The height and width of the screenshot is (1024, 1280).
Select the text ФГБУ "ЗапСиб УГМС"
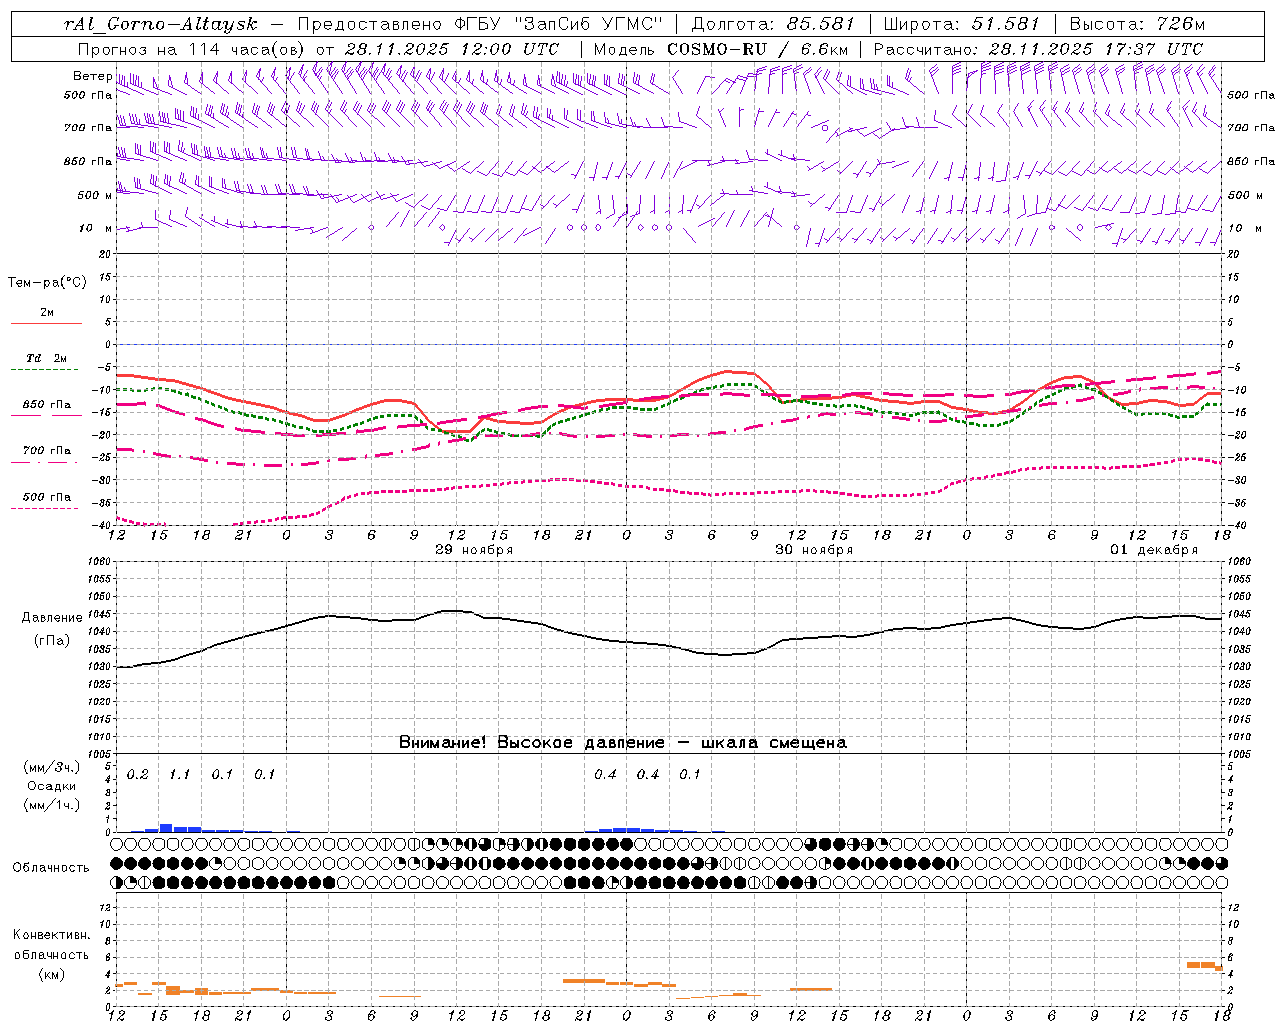[558, 24]
